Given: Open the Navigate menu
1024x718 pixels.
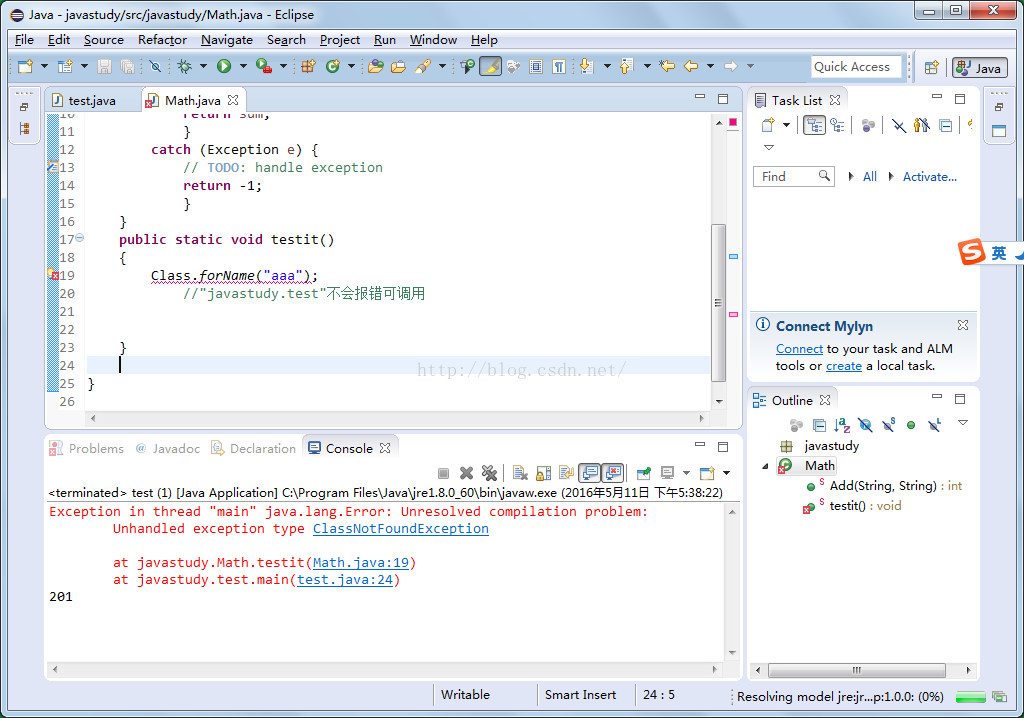Looking at the screenshot, I should pos(227,40).
